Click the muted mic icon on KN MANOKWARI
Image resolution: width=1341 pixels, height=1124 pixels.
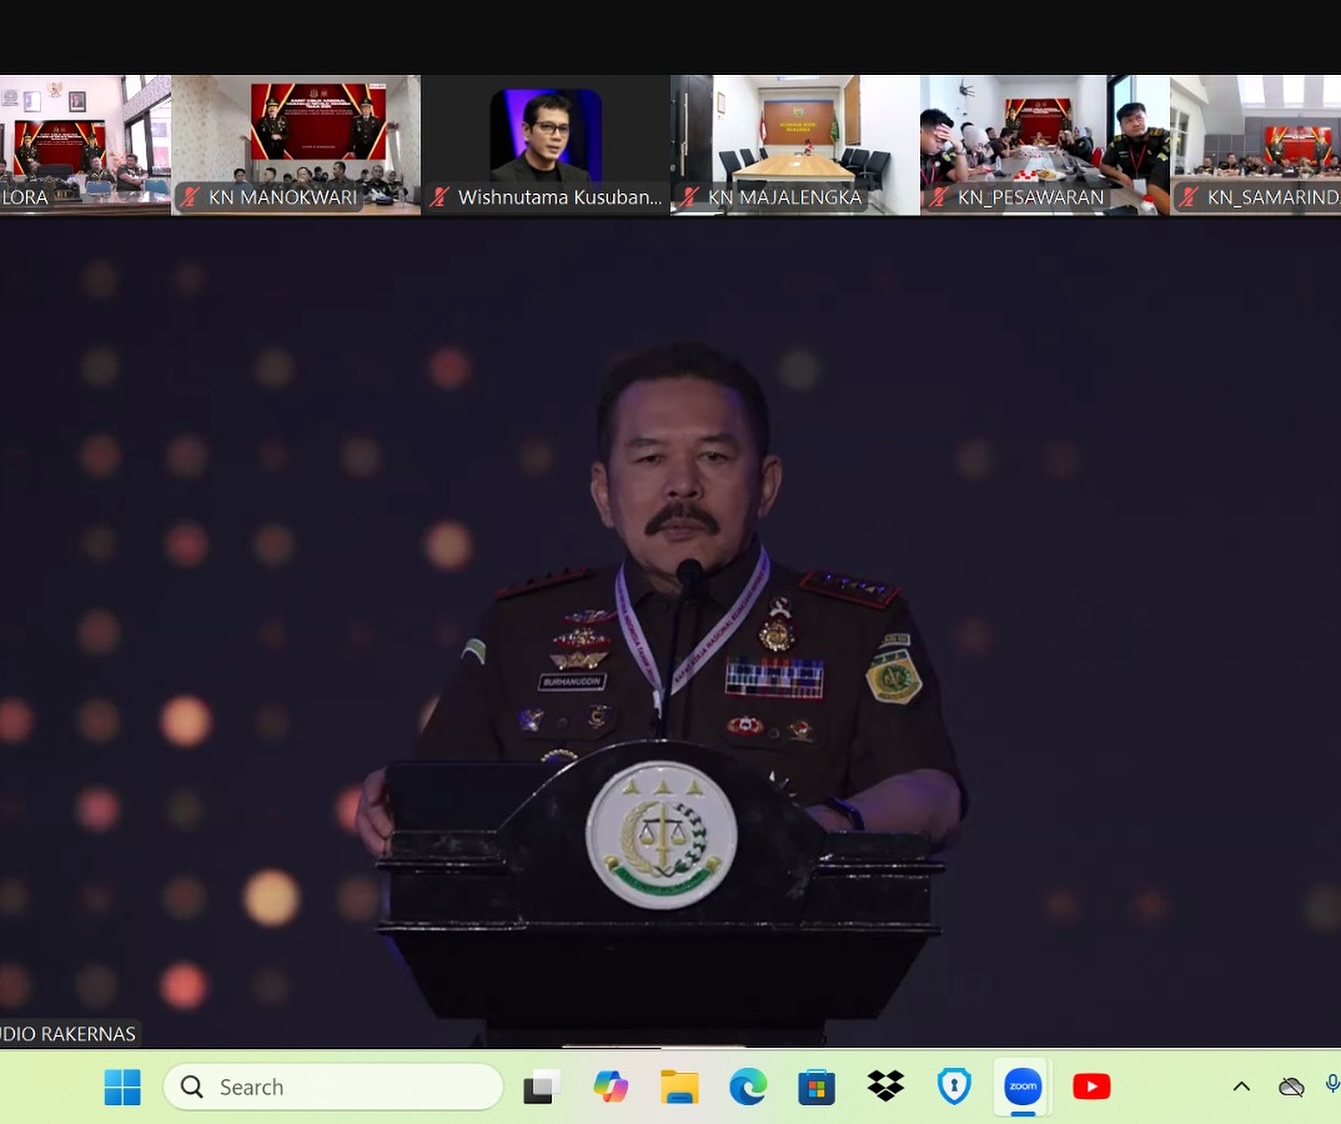point(190,197)
